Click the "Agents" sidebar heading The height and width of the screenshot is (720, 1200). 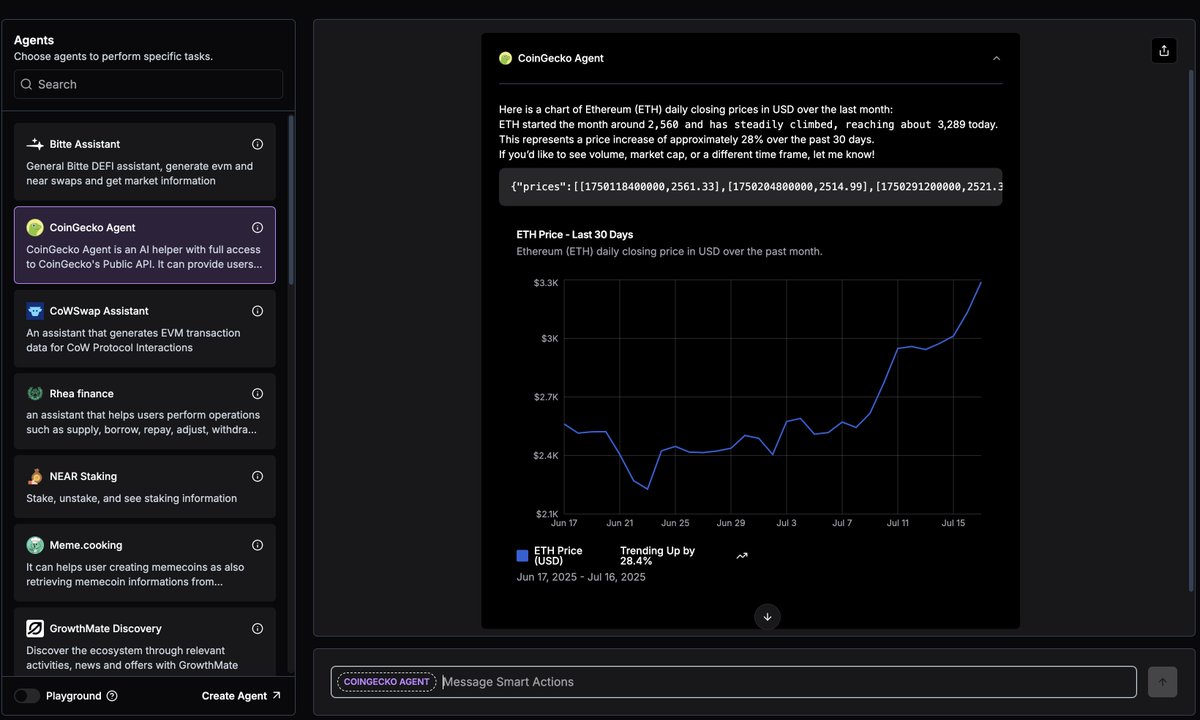click(x=34, y=40)
